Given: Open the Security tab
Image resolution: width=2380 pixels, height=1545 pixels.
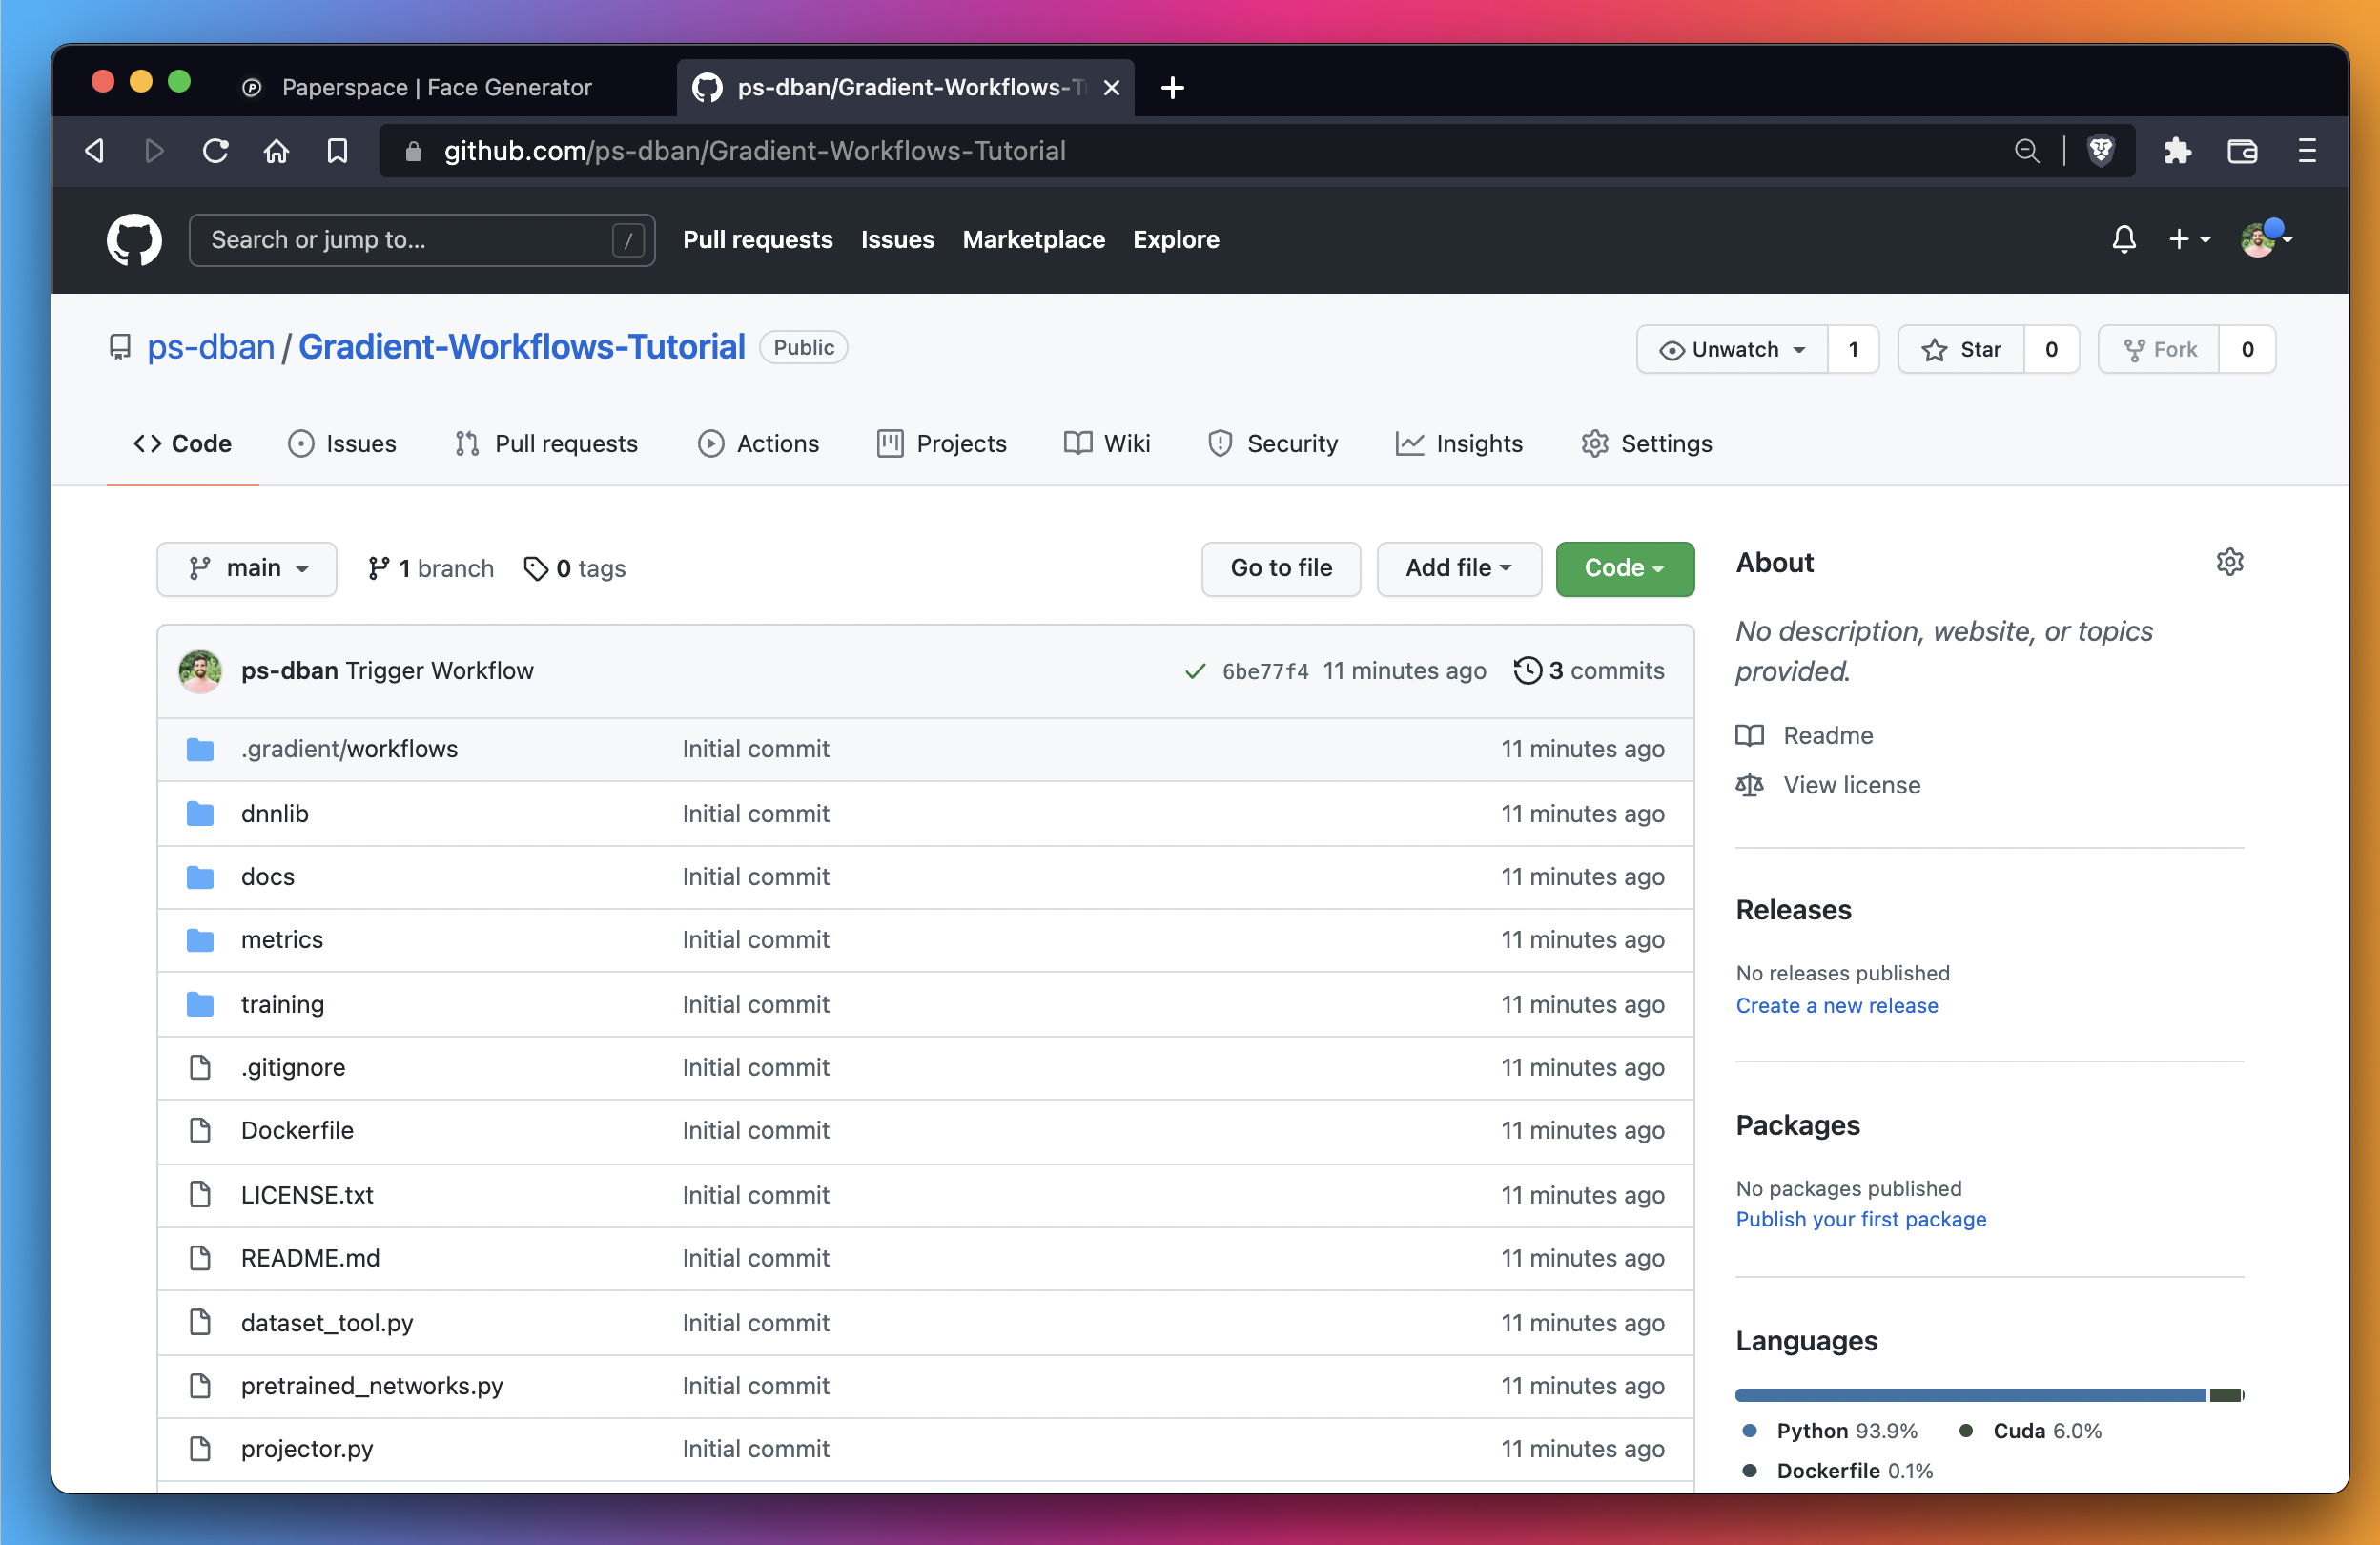Looking at the screenshot, I should point(1272,443).
